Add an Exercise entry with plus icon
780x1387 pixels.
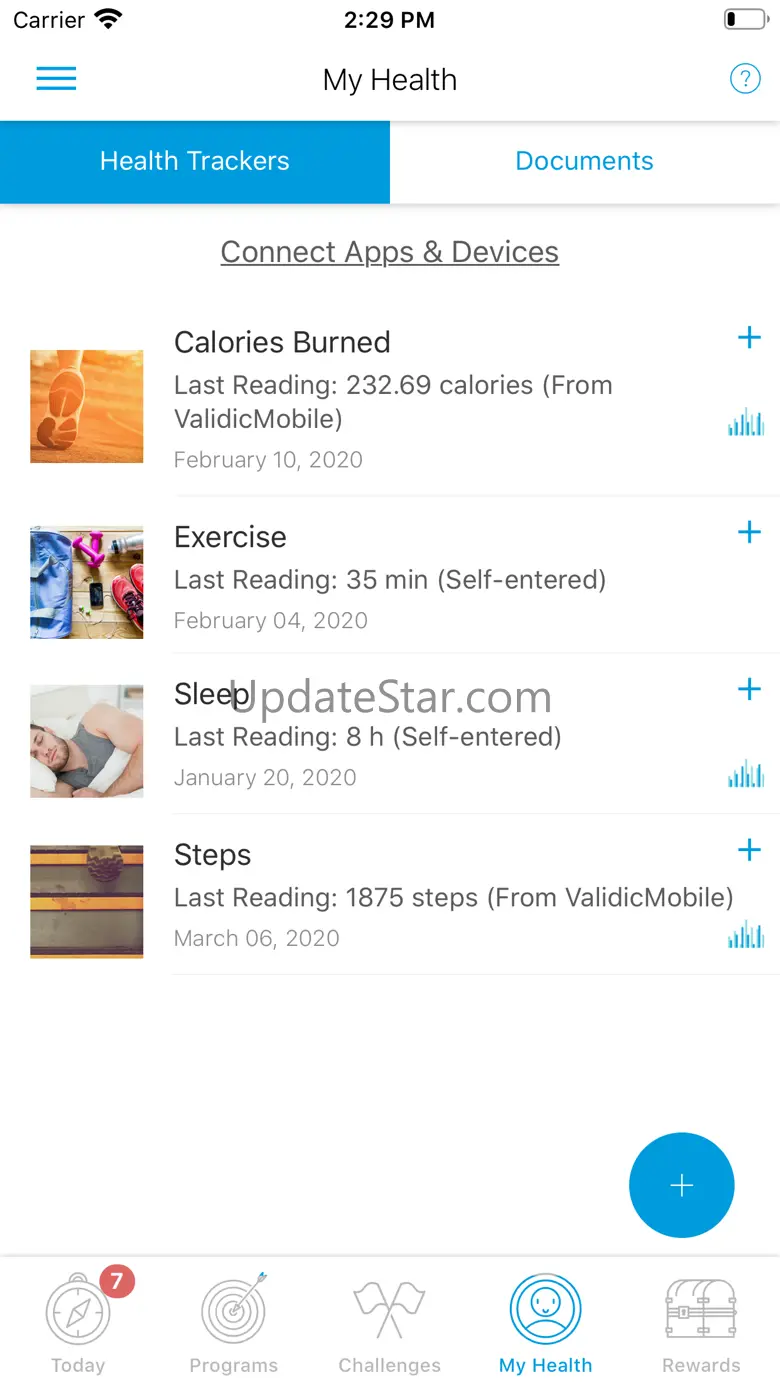pyautogui.click(x=749, y=532)
